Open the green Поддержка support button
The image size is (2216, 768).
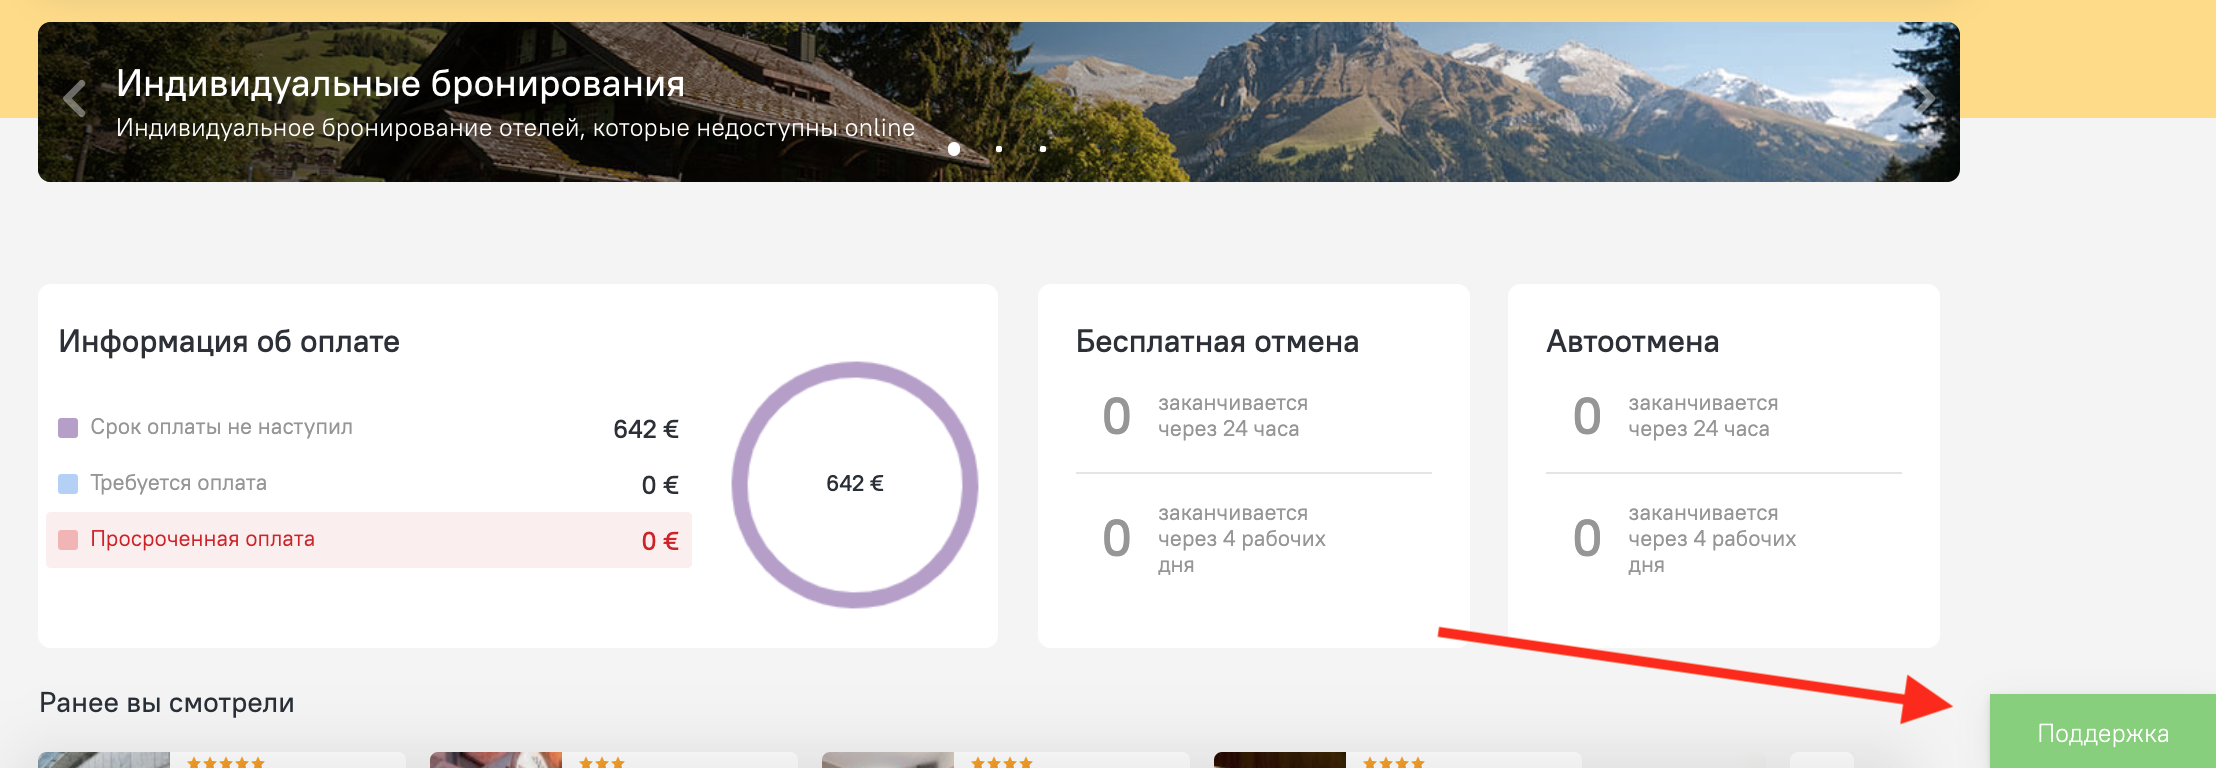[x=2102, y=733]
